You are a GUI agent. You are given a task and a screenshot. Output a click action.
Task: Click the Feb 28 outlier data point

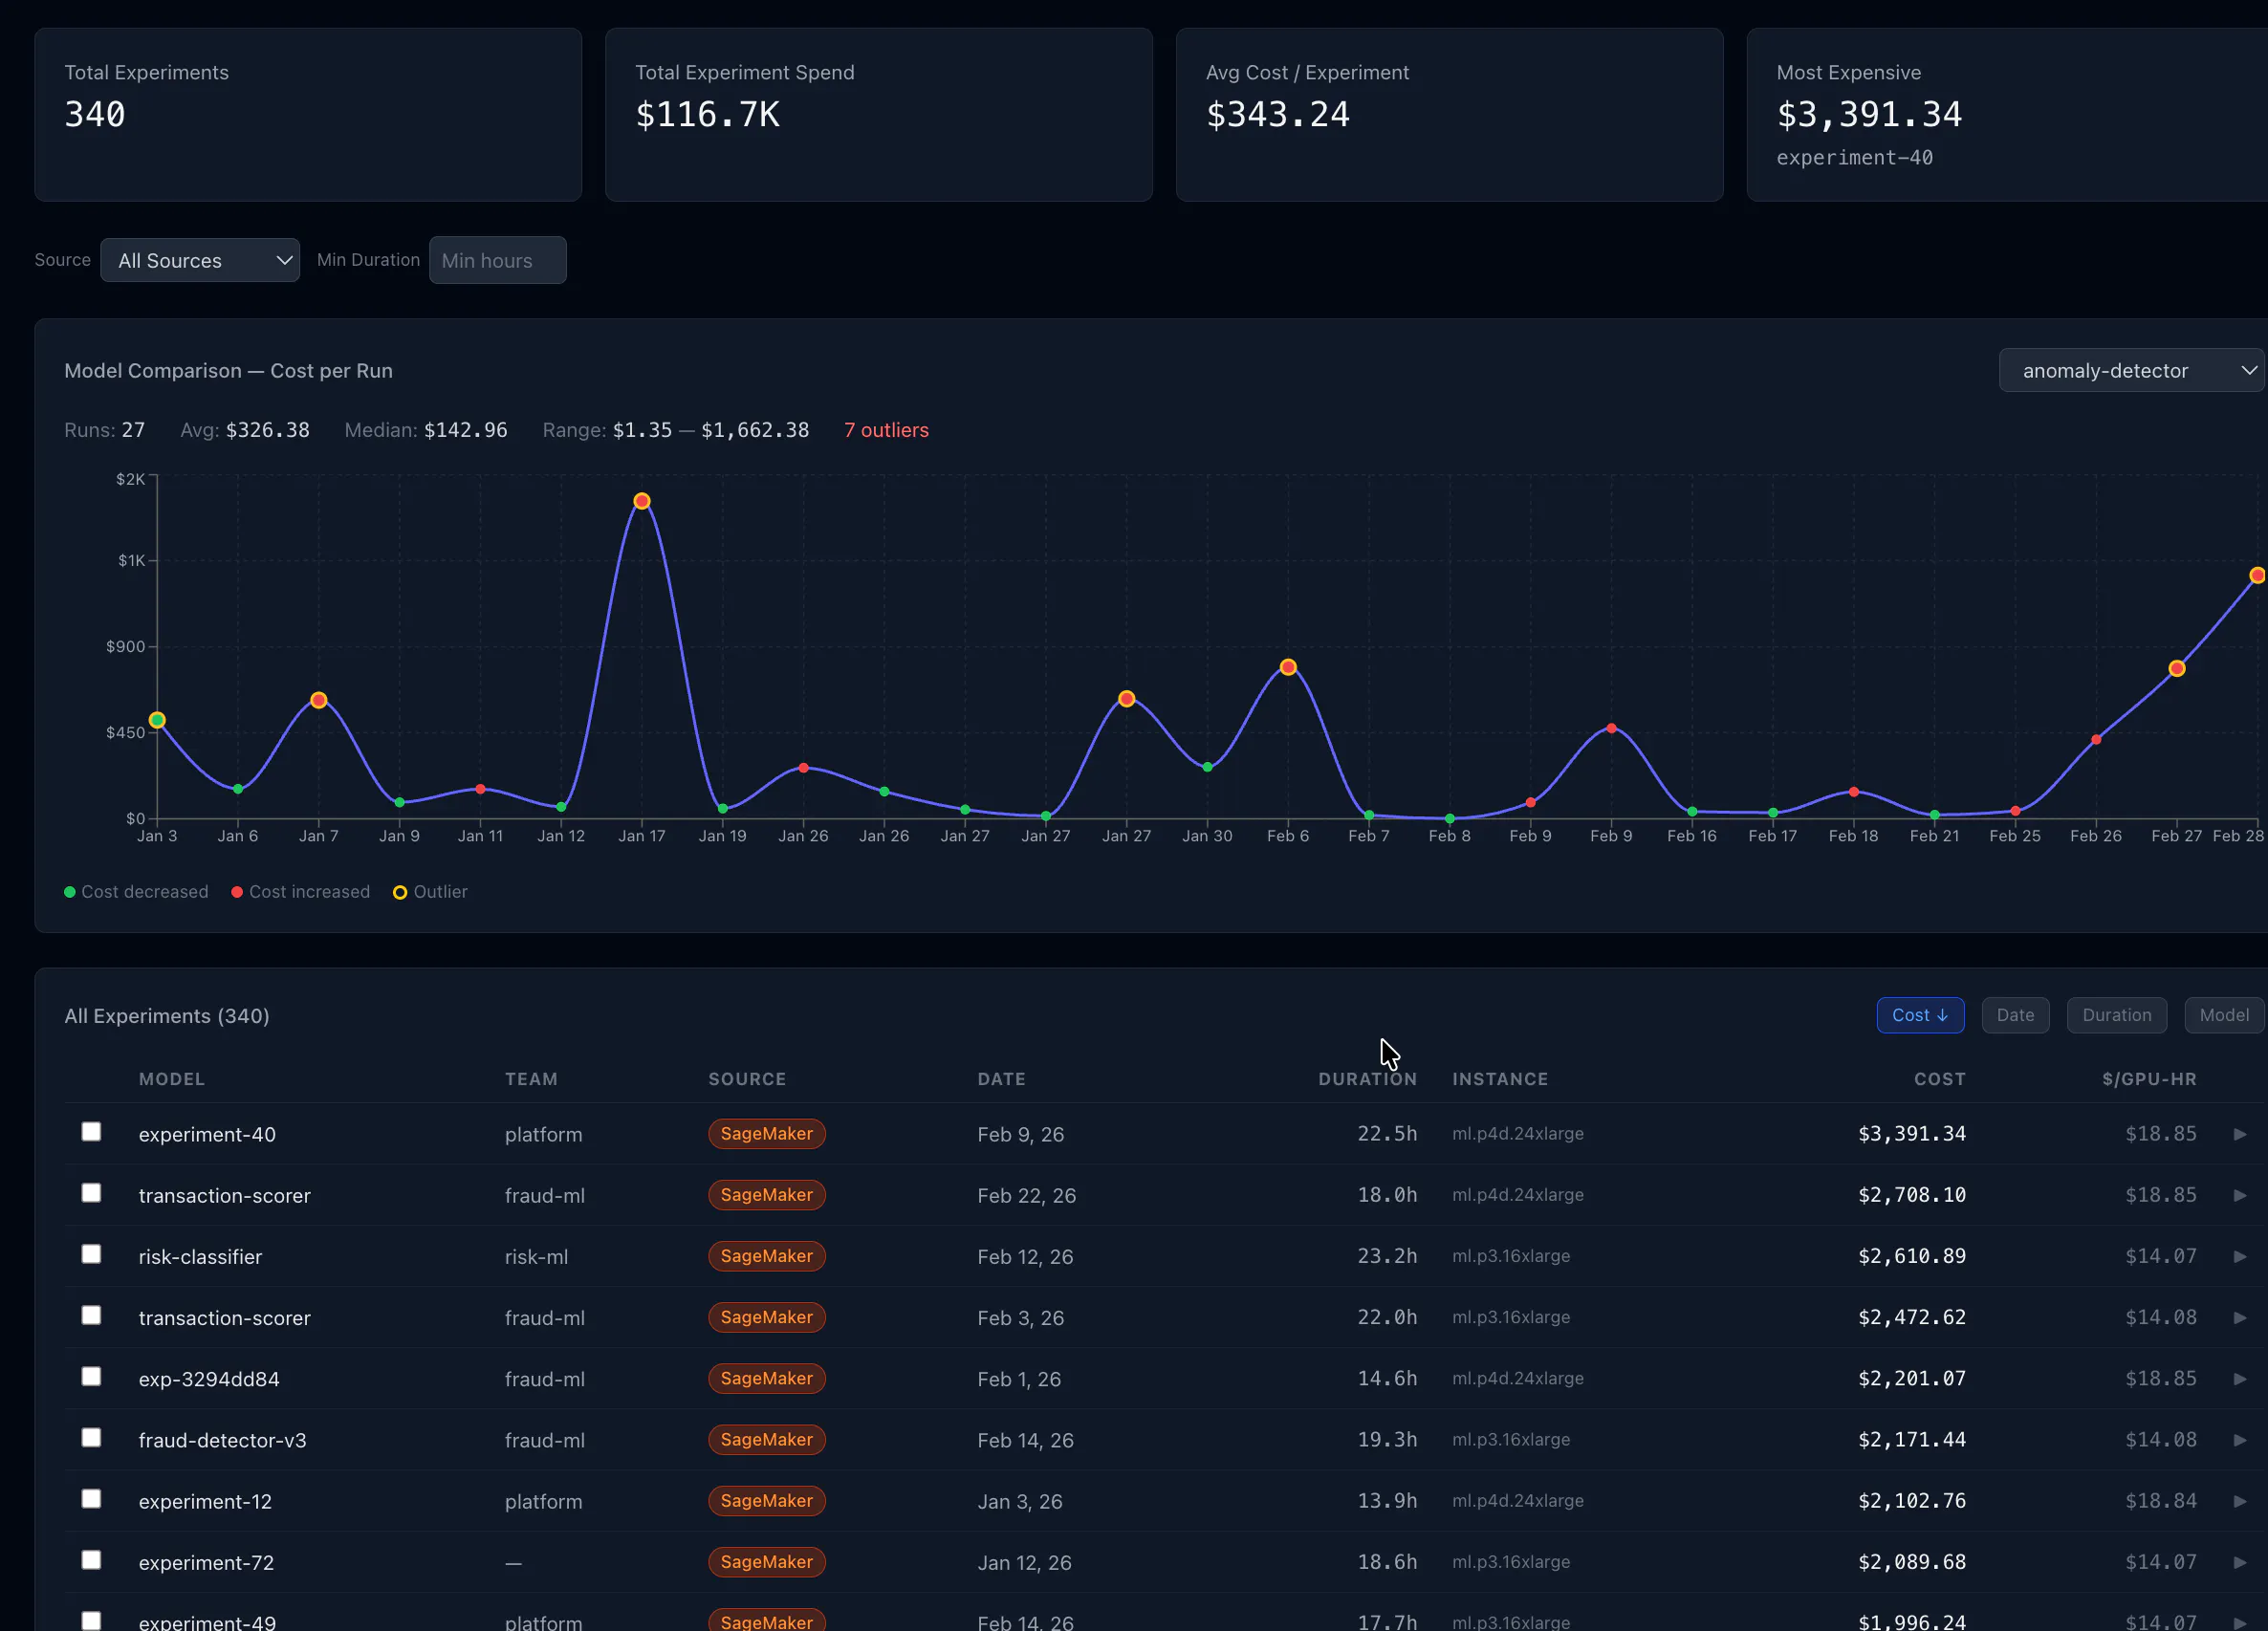pos(2257,575)
